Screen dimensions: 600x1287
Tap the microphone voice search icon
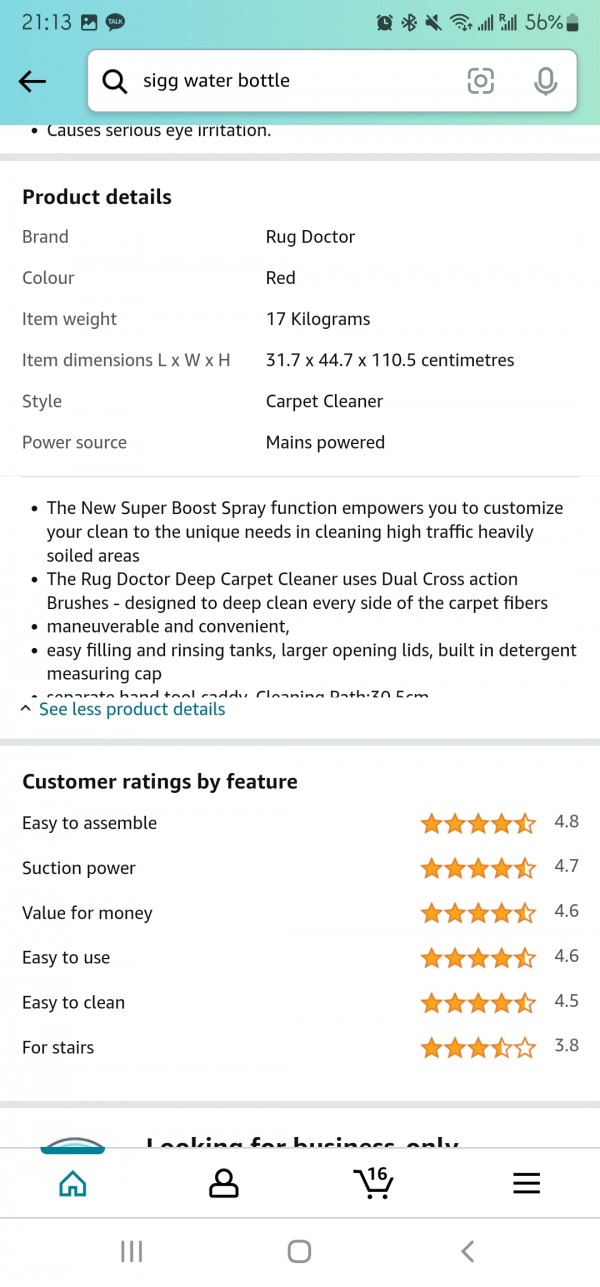coord(545,81)
